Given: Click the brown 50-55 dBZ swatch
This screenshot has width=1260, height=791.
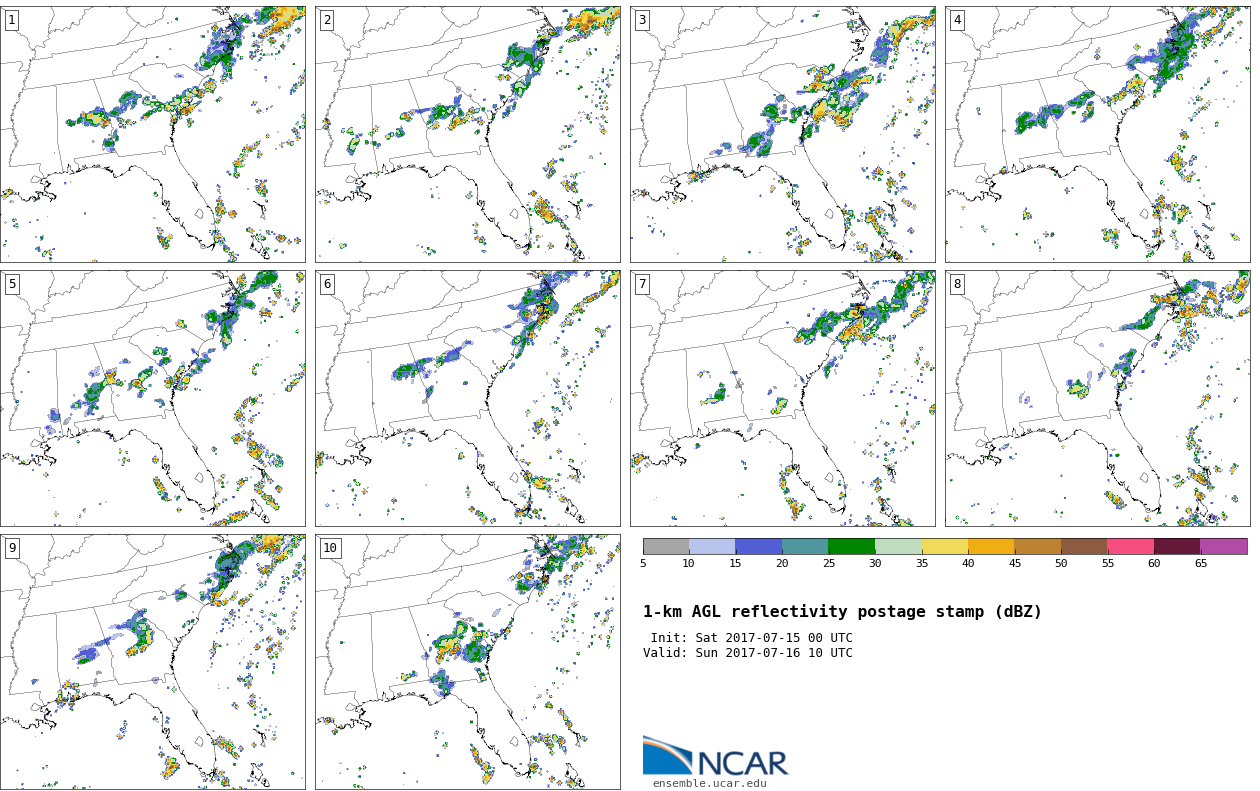Looking at the screenshot, I should [1084, 546].
